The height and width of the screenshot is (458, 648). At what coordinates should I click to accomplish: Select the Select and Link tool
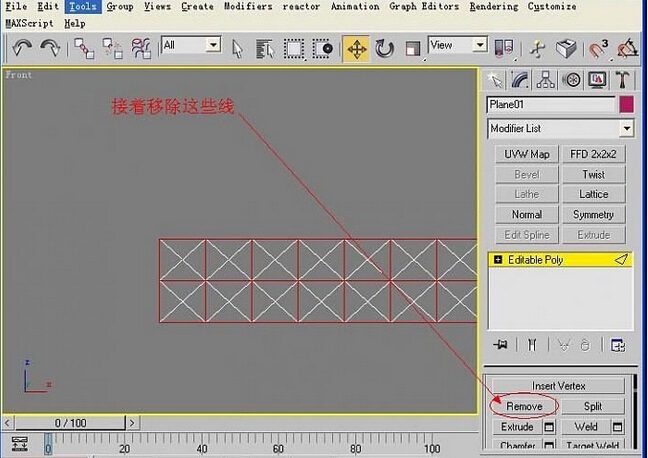click(84, 49)
